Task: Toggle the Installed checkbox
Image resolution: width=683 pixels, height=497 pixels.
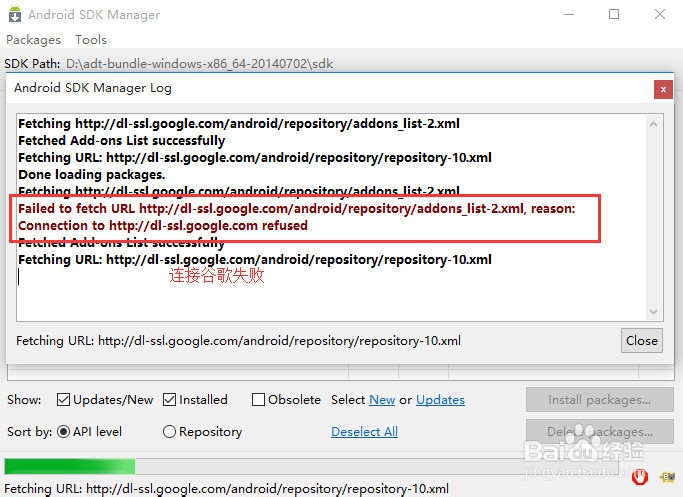Action: 169,399
